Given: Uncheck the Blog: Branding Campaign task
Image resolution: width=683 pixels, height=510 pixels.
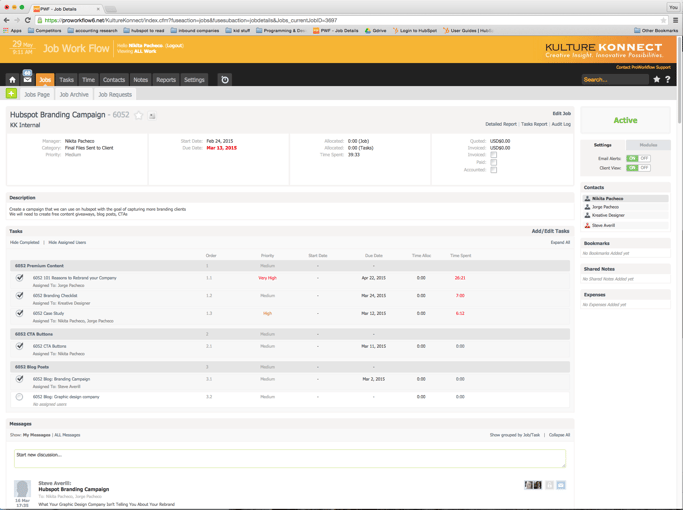Looking at the screenshot, I should (x=20, y=379).
